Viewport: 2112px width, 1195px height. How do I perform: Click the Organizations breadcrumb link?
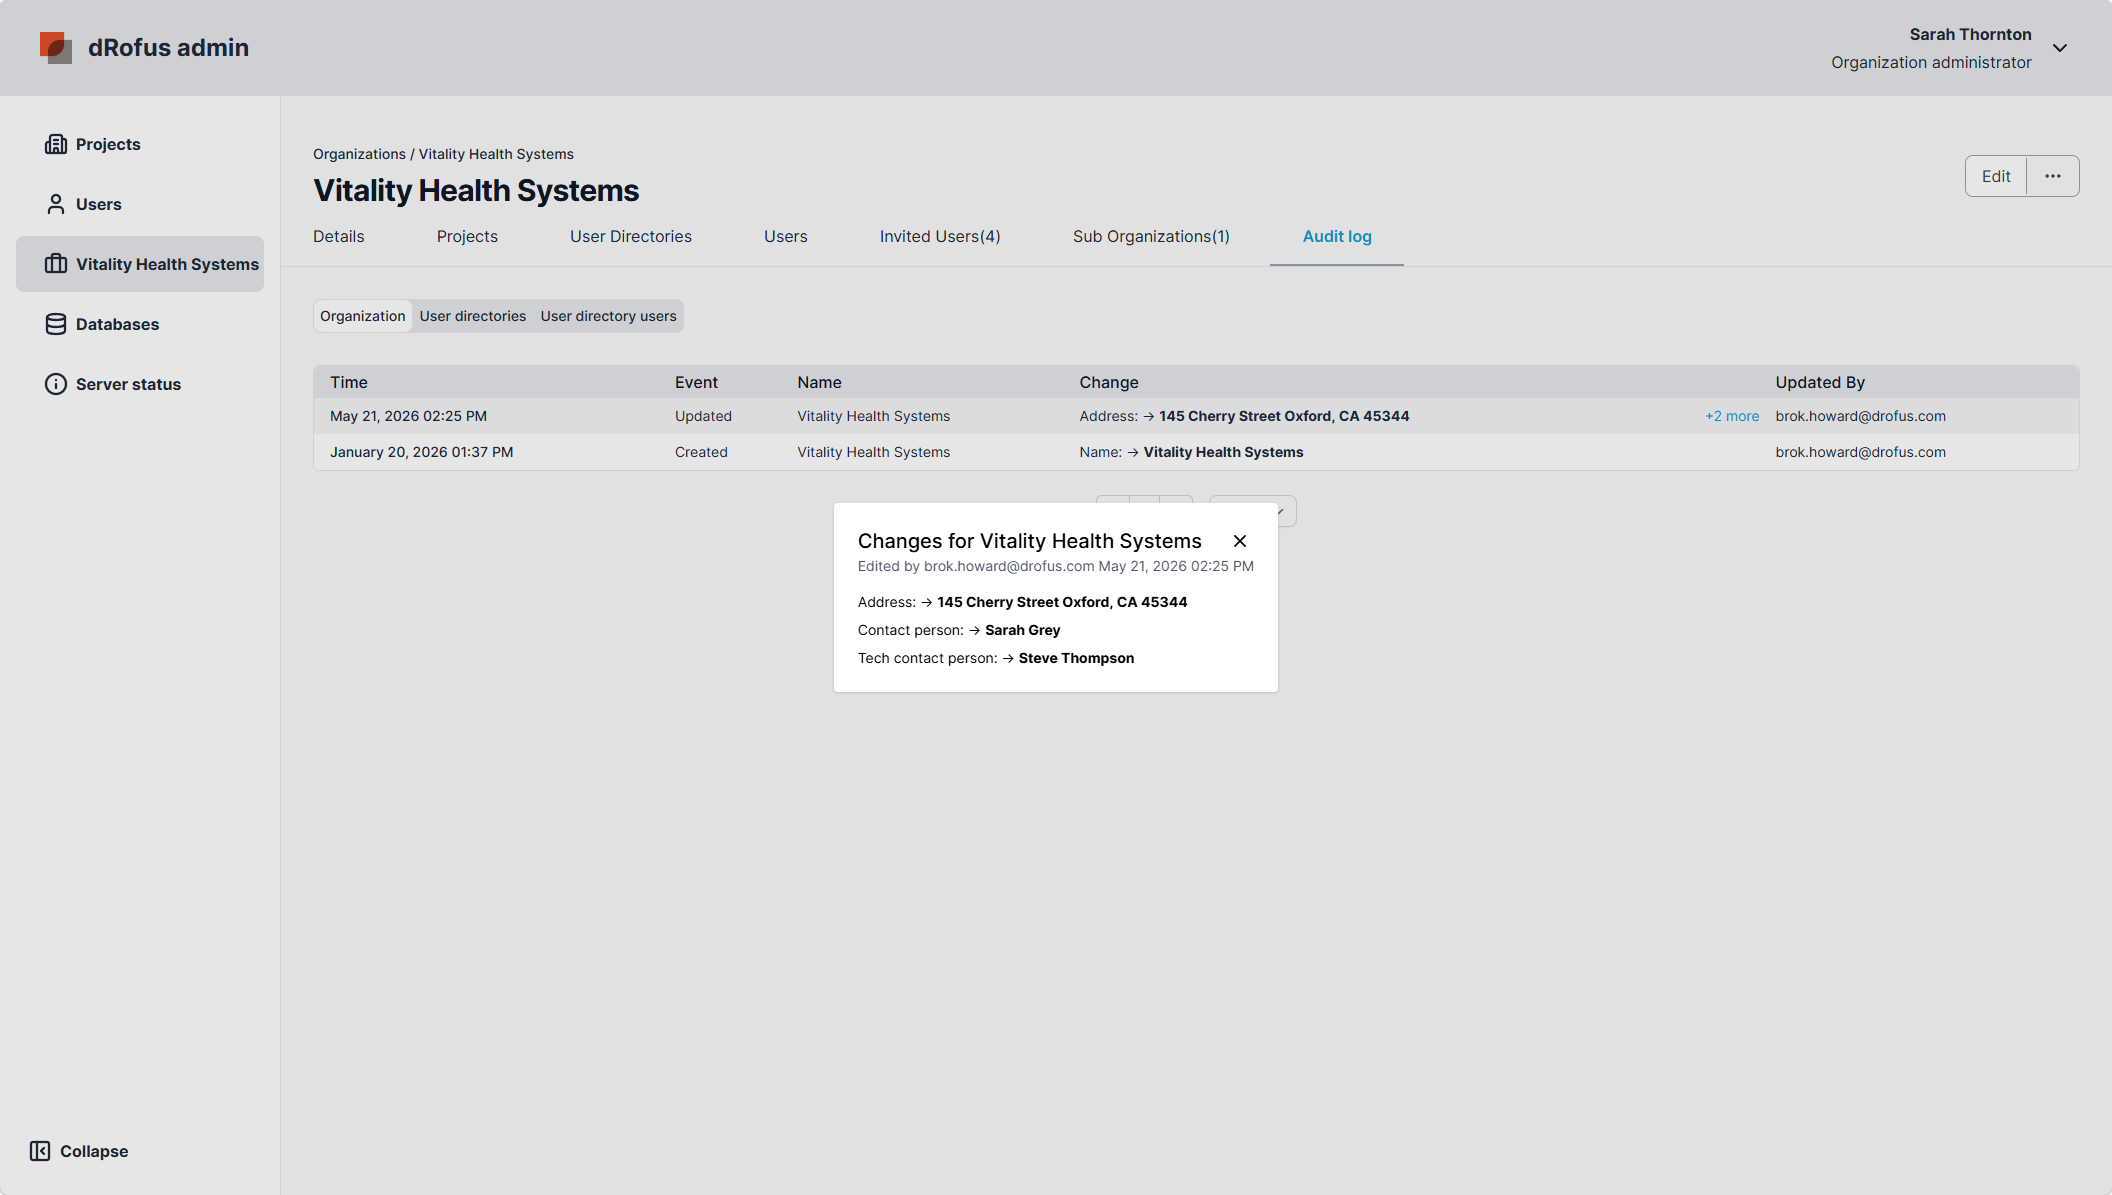359,154
